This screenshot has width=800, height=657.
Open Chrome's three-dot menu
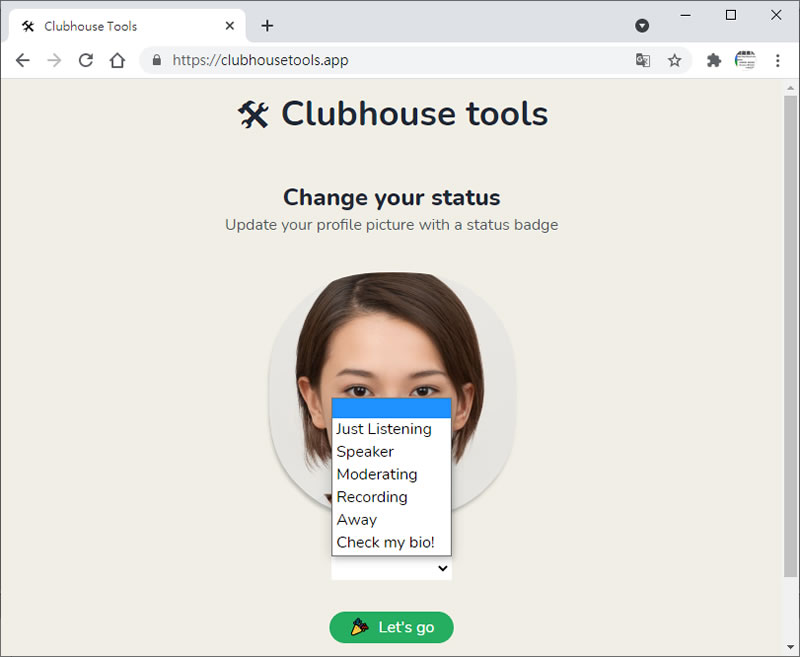click(778, 60)
